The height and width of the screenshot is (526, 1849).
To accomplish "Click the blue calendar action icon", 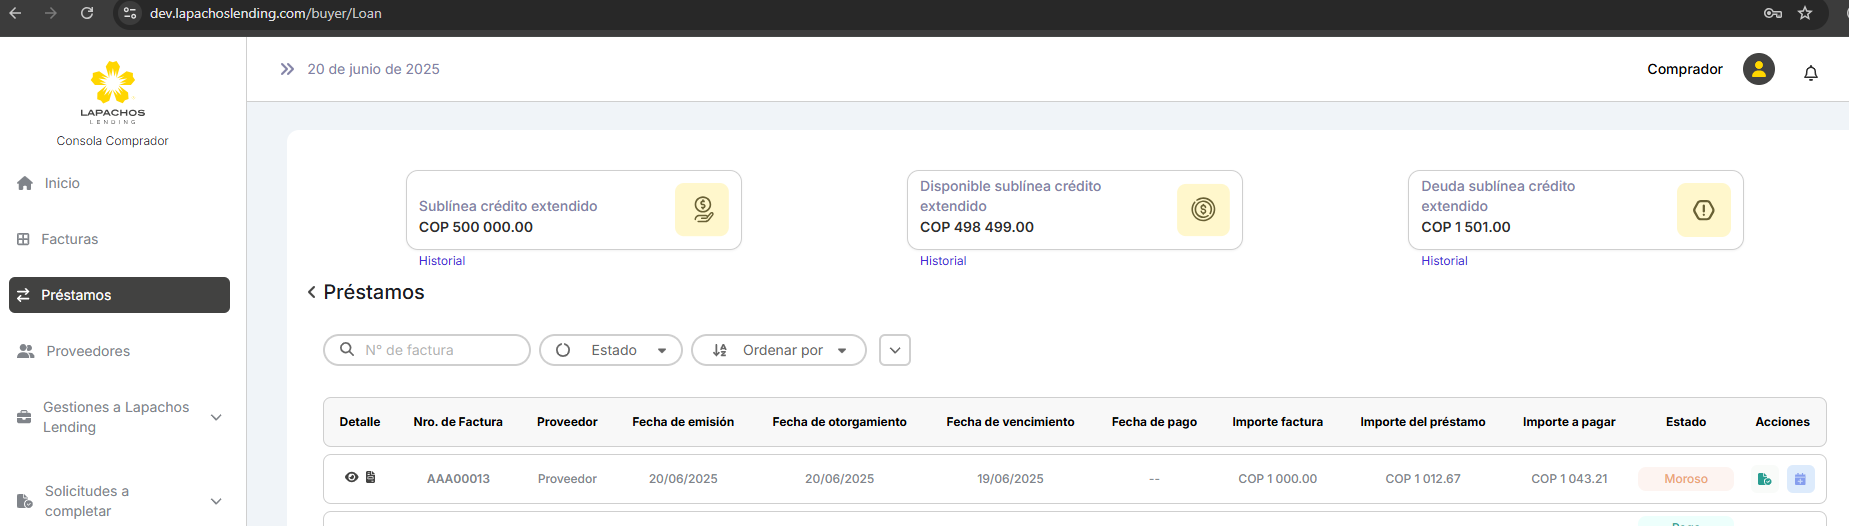I will tap(1800, 479).
